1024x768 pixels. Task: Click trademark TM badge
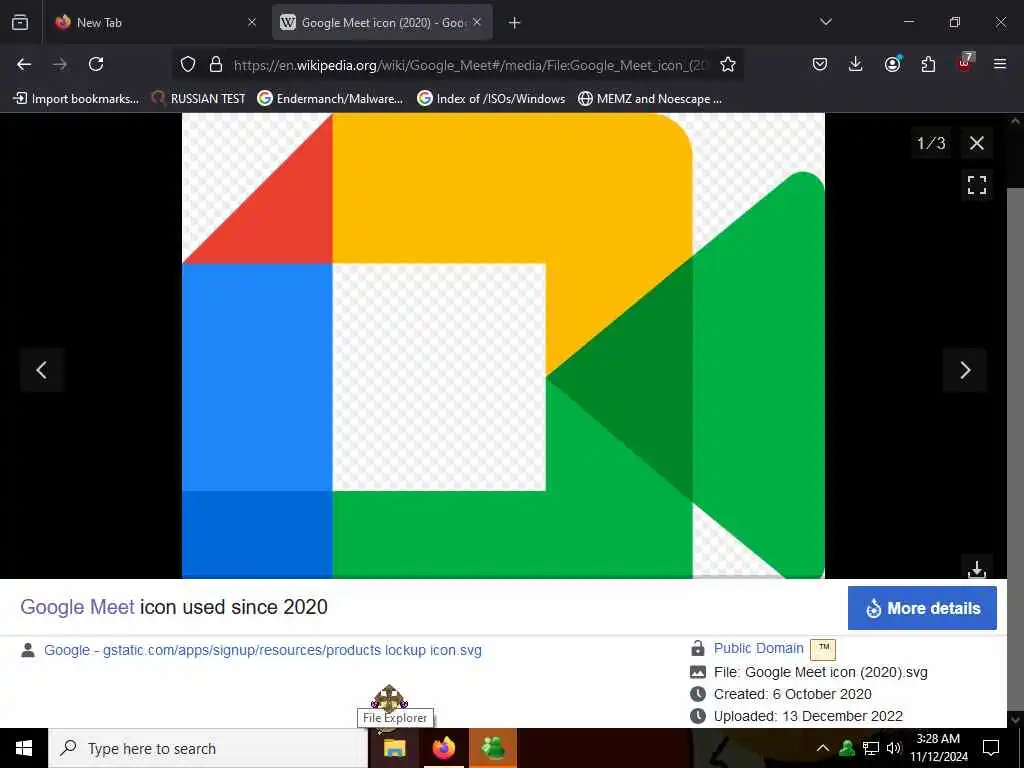823,649
